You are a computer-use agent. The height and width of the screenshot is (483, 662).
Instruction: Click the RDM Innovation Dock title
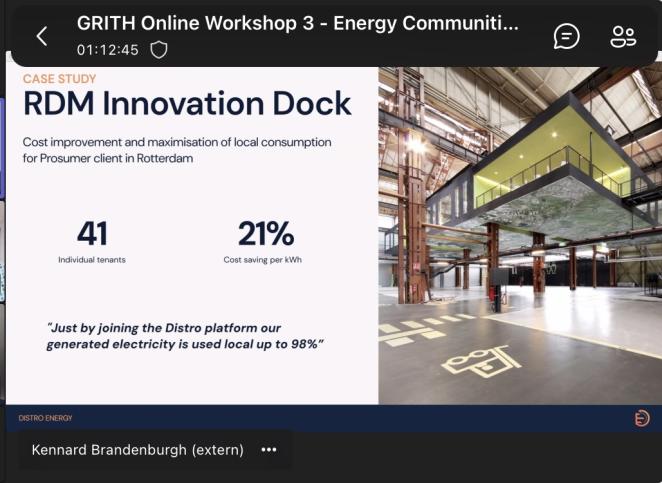(x=187, y=103)
